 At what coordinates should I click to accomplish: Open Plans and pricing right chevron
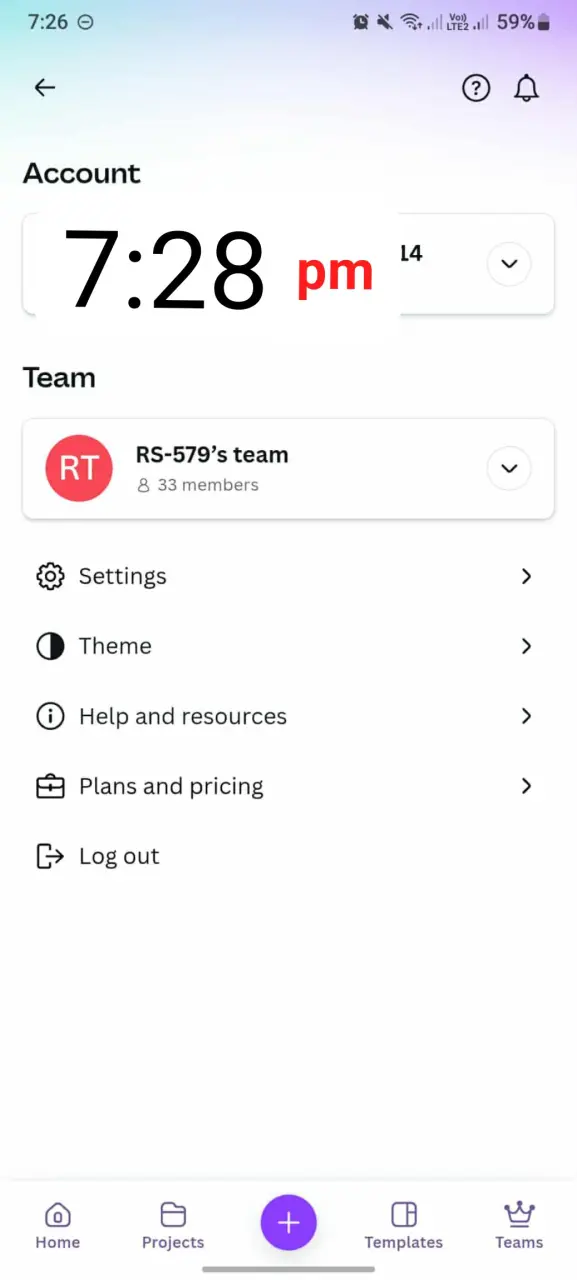tap(526, 786)
